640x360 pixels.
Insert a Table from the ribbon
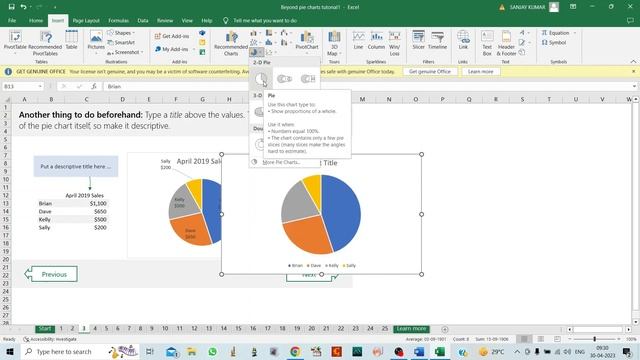point(71,40)
